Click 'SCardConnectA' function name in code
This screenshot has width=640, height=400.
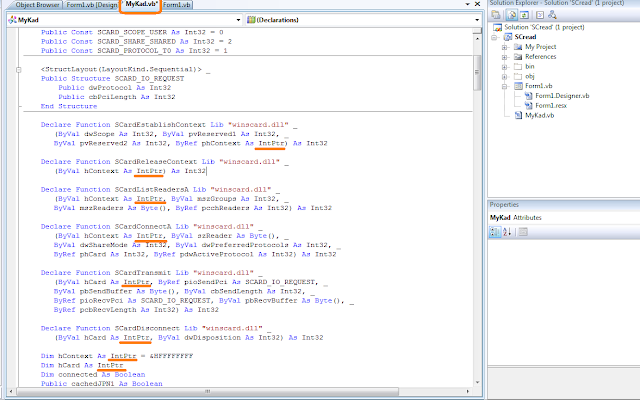pyautogui.click(x=143, y=227)
